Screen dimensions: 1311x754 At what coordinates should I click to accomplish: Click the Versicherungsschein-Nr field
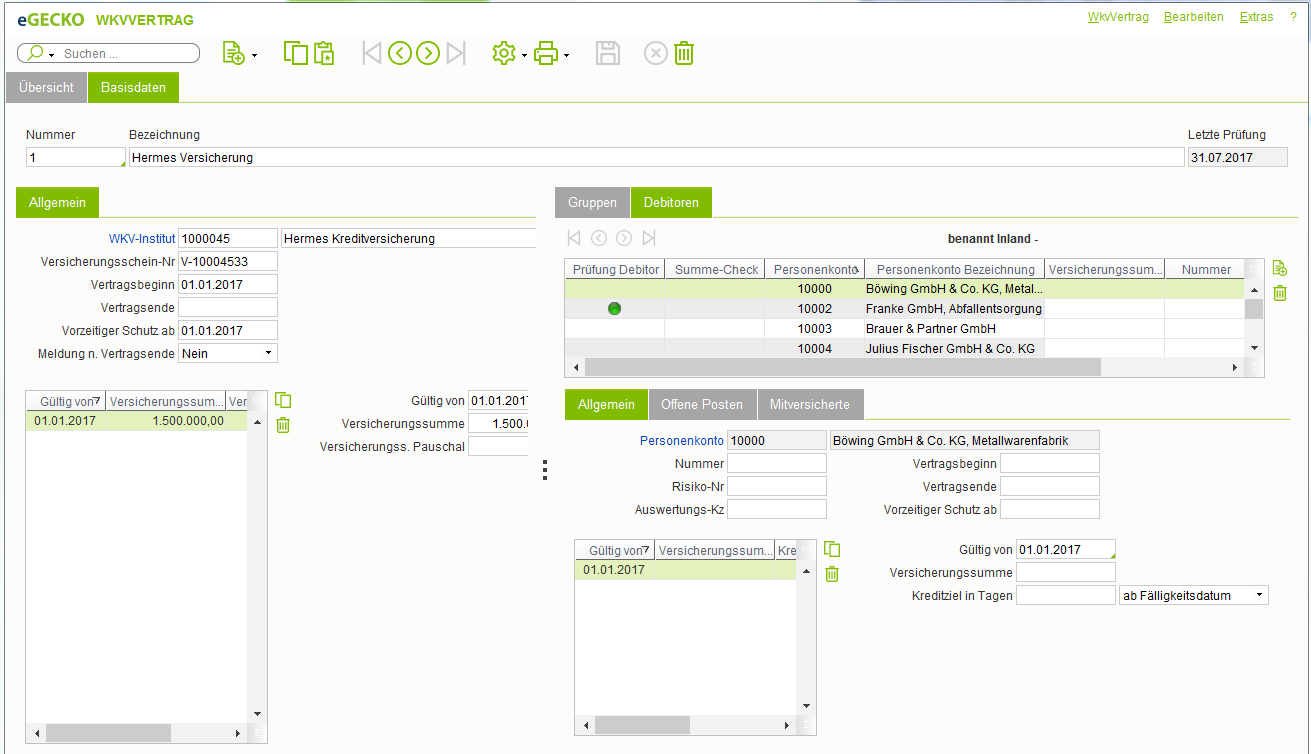coord(227,261)
